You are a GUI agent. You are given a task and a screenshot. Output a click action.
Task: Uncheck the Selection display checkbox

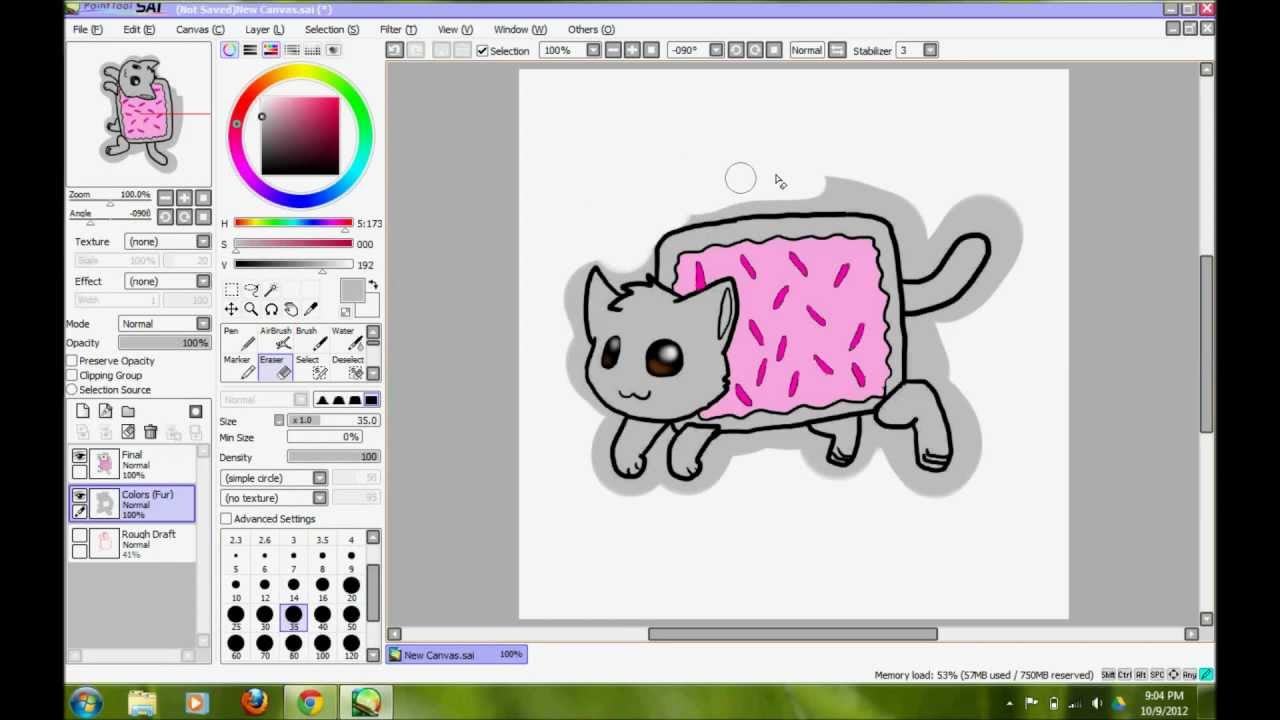(x=483, y=51)
